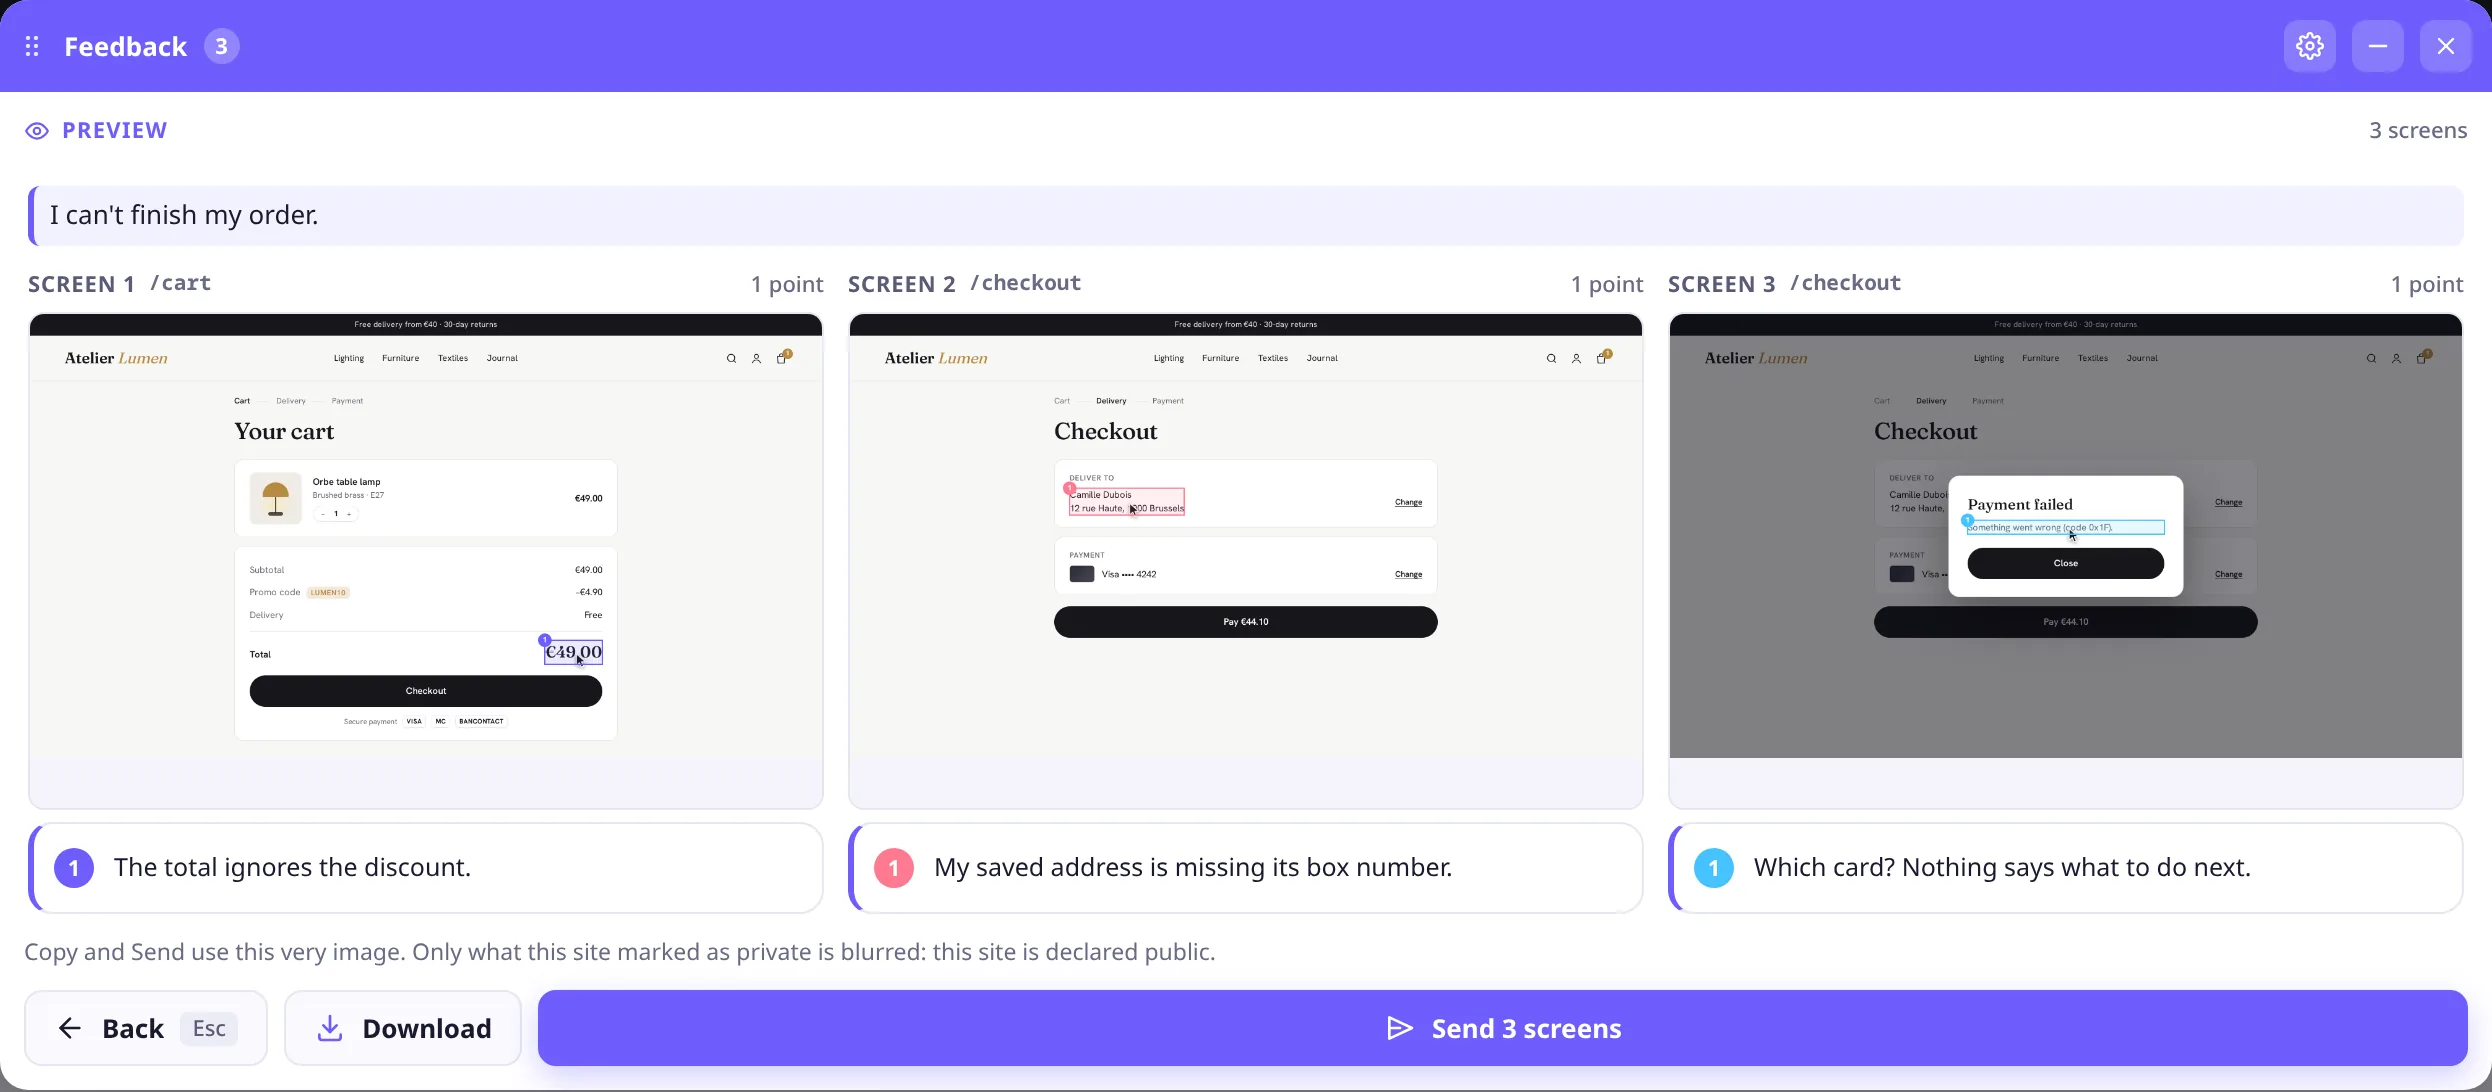Grab the drag handle dots beside Feedback
The image size is (2492, 1092).
pos(32,46)
